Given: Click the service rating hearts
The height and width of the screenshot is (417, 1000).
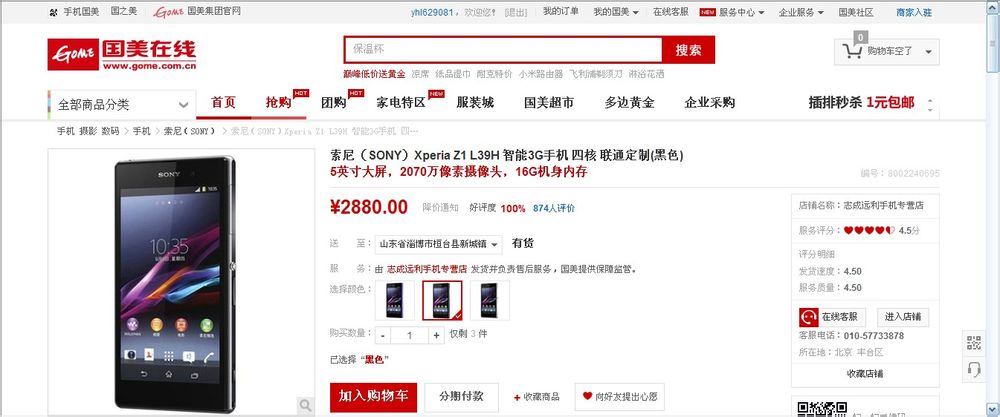Looking at the screenshot, I should (x=869, y=230).
